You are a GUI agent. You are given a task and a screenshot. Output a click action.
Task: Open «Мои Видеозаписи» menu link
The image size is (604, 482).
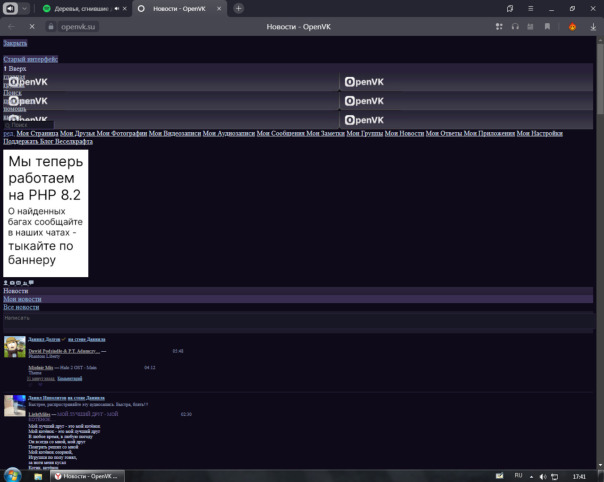tap(175, 133)
